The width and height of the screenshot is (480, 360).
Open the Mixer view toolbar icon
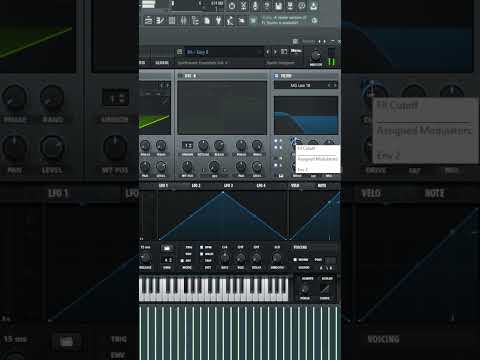184,21
